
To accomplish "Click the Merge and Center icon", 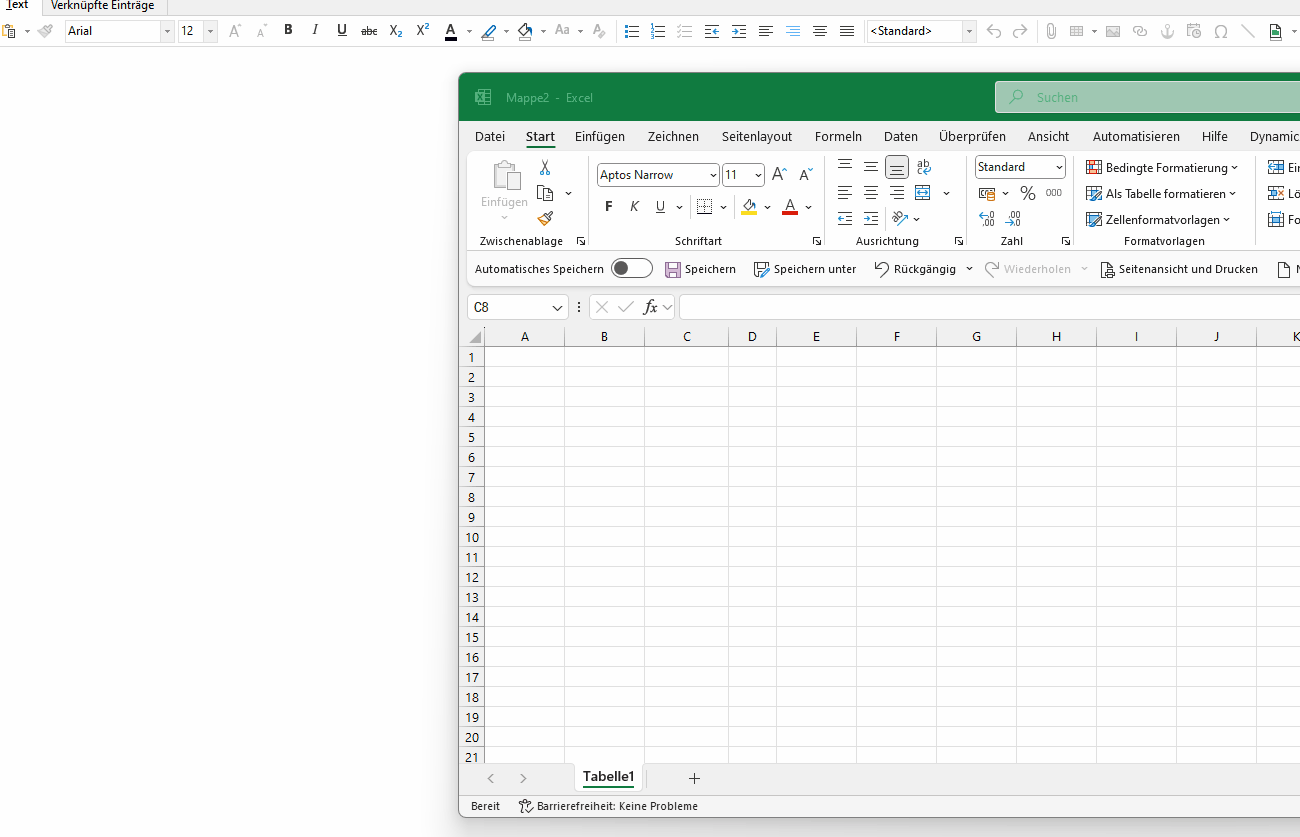I will 923,193.
